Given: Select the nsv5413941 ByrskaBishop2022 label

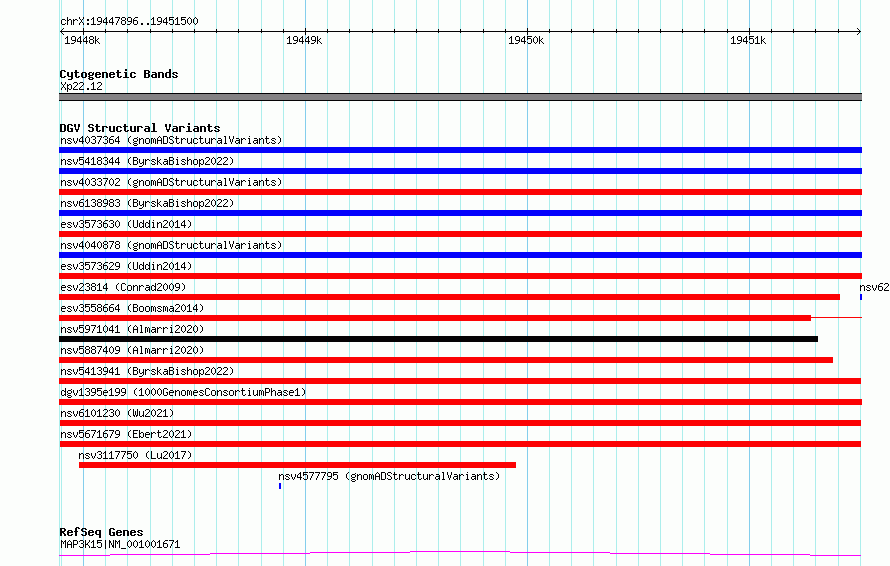Looking at the screenshot, I should (147, 371).
